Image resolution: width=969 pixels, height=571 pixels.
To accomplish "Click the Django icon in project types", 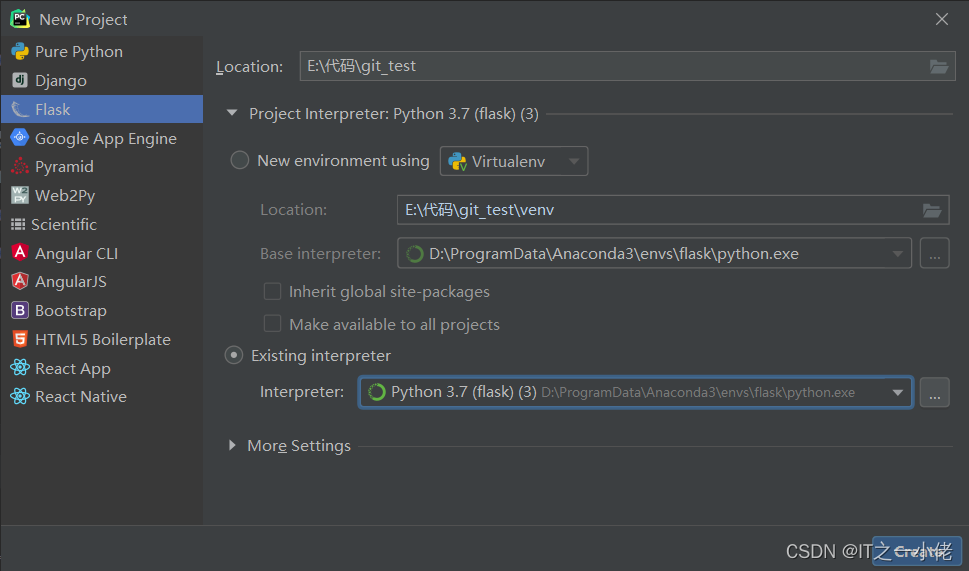I will (19, 80).
